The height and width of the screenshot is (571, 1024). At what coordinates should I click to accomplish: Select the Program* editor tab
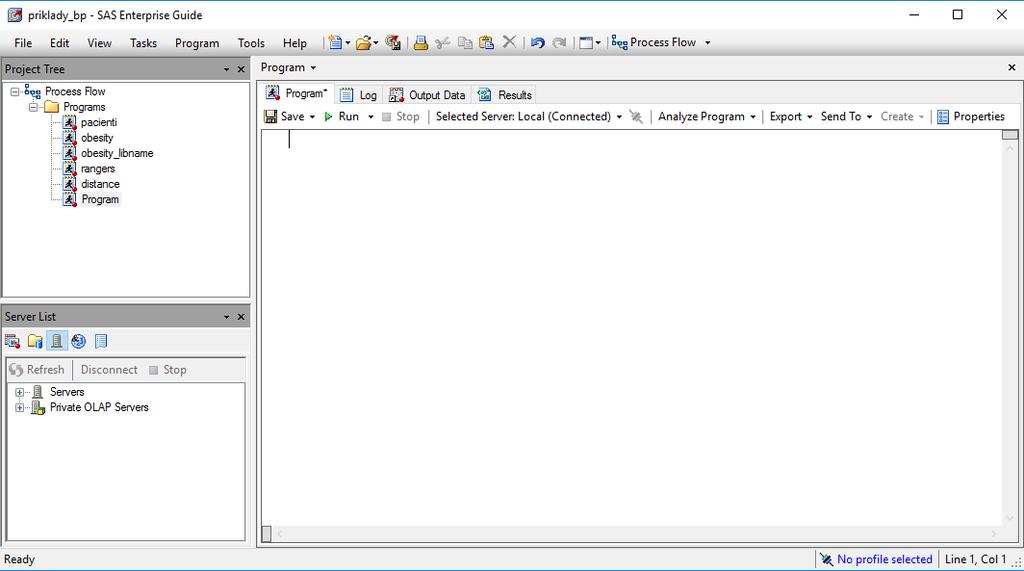296,93
